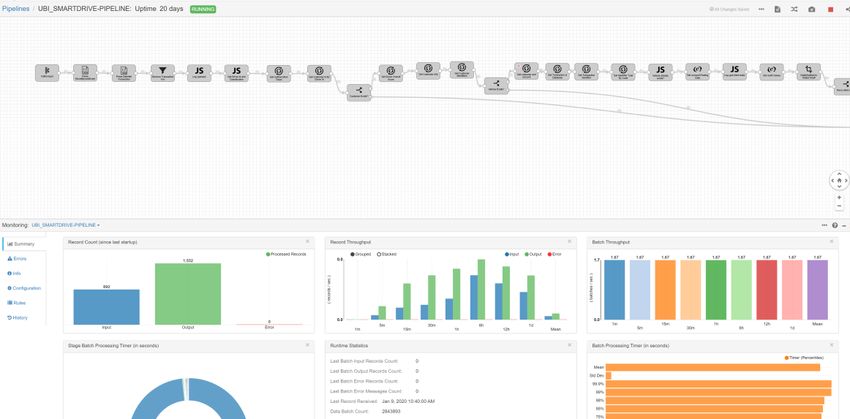Open the Rules tab
This screenshot has height=419, width=850.
16,302
